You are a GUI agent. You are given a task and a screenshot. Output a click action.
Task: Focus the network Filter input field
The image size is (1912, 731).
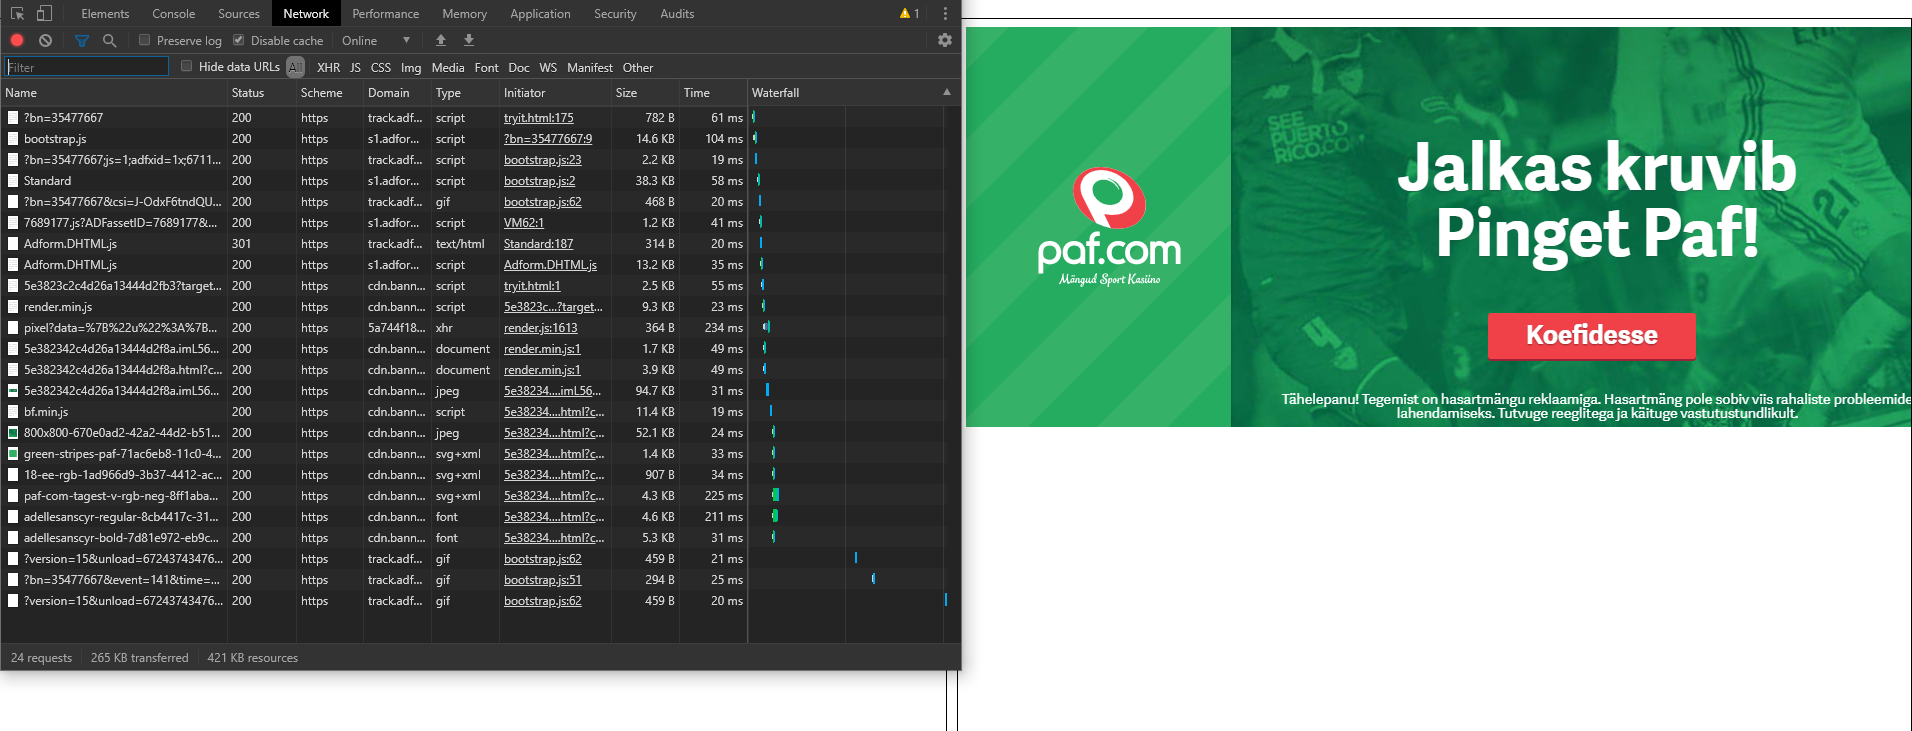(87, 67)
